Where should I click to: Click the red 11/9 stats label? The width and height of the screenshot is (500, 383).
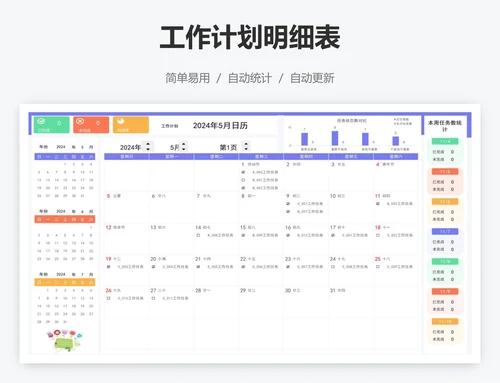pos(445,291)
